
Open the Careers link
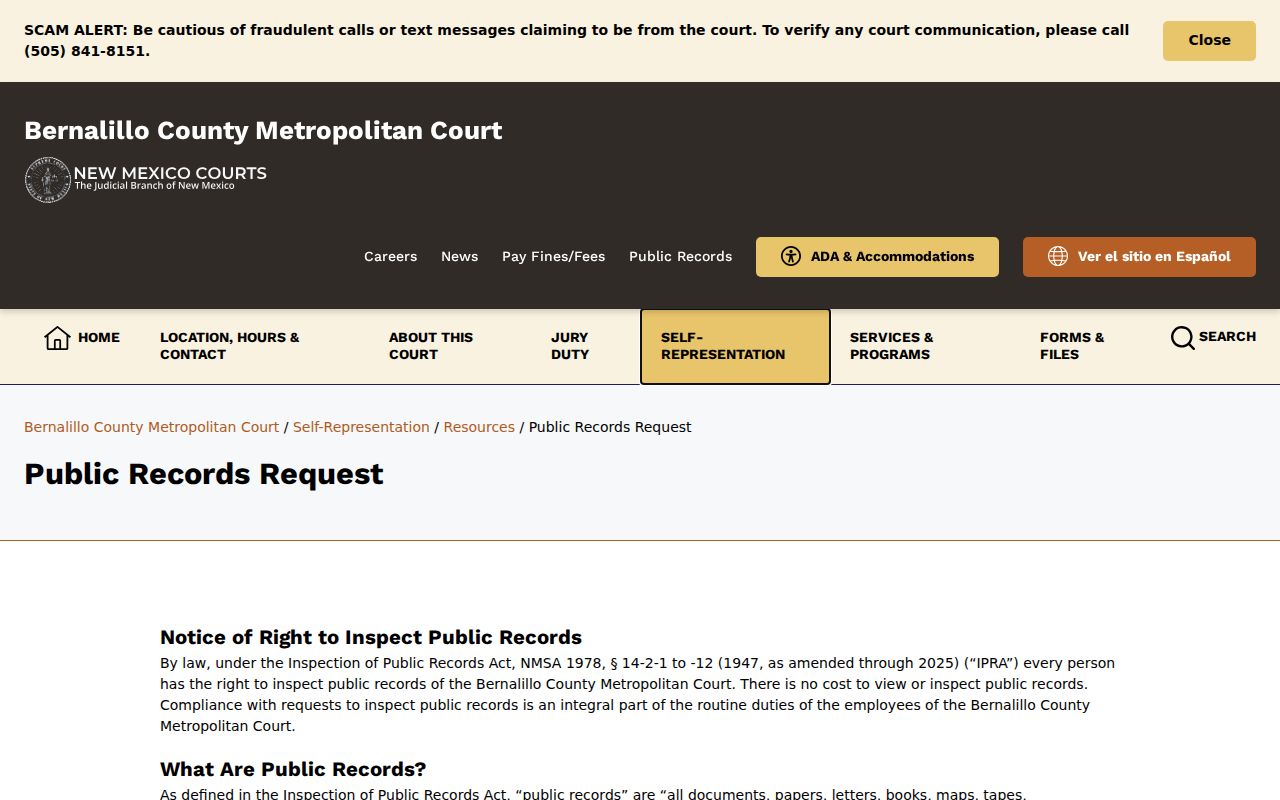(x=390, y=257)
